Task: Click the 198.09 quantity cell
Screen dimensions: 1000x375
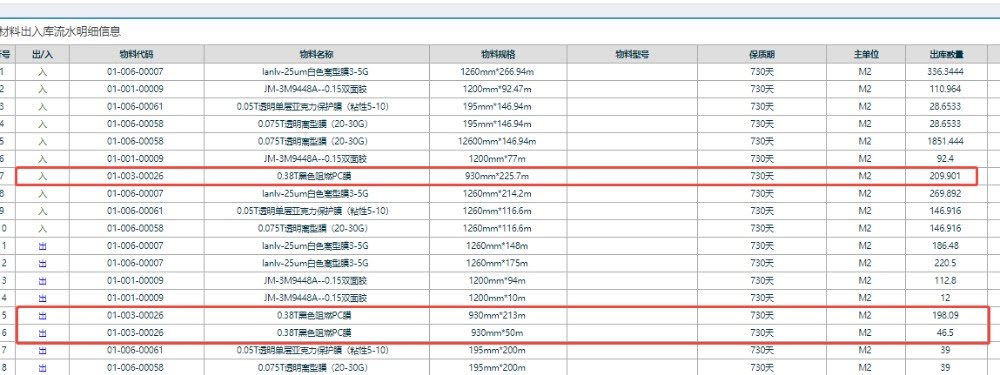Action: [x=946, y=315]
